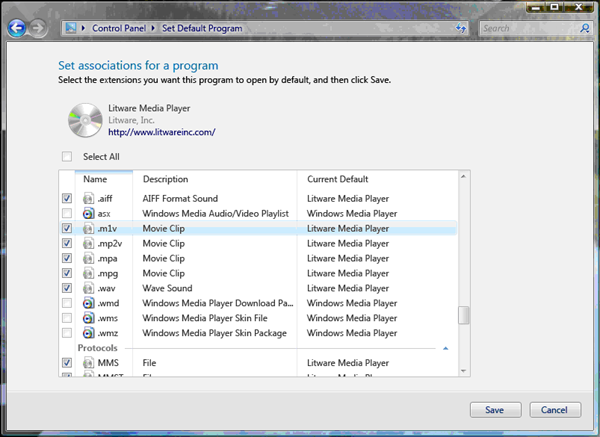The width and height of the screenshot is (600, 437).
Task: Uncheck the .mp2v extension checkbox
Action: tap(67, 244)
